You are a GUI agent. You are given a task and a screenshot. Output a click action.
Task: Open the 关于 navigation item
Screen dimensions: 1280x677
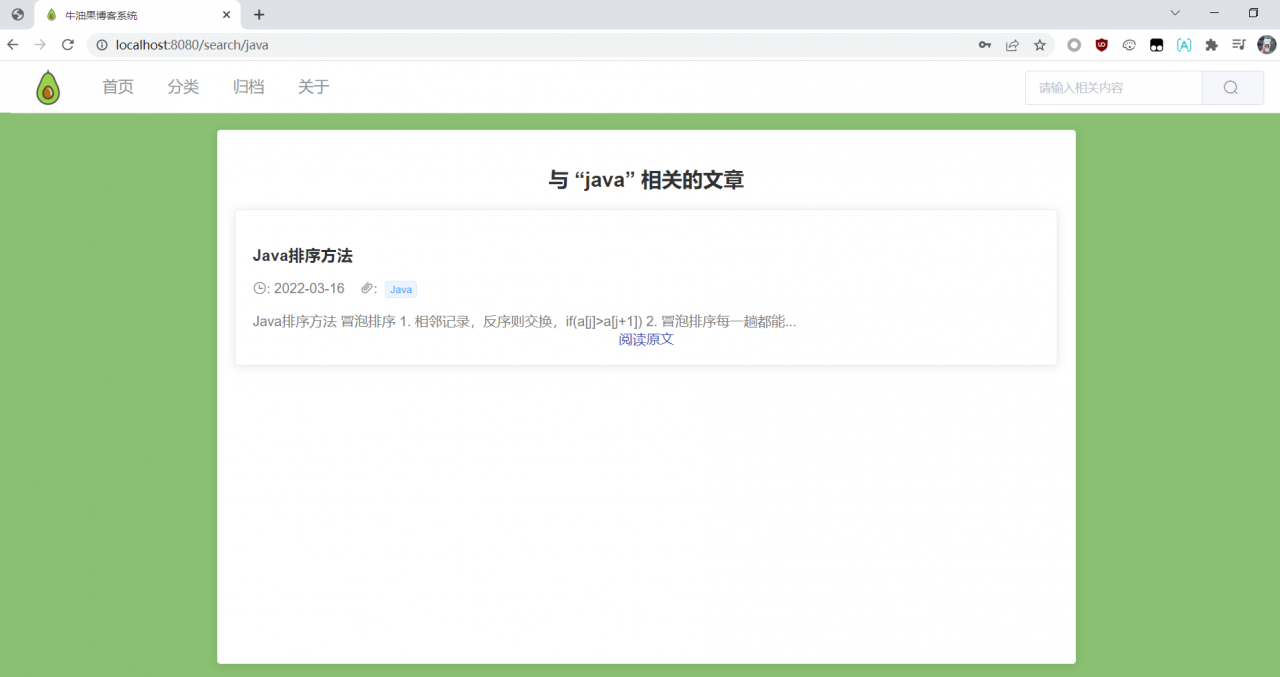[314, 87]
